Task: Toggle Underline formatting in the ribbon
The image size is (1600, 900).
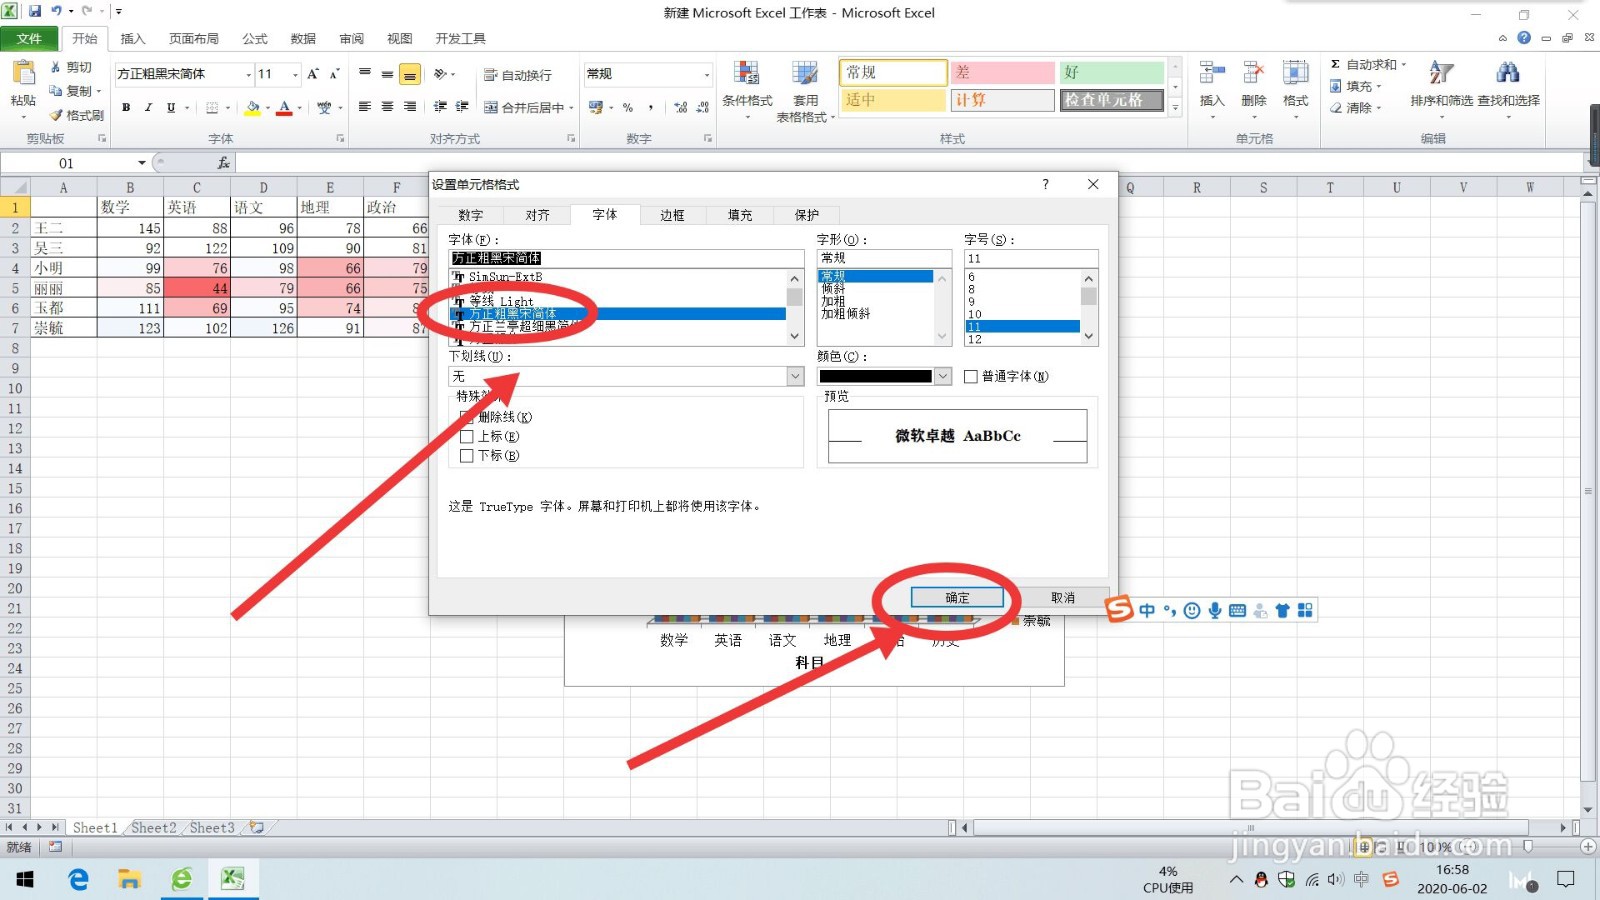Action: click(171, 107)
